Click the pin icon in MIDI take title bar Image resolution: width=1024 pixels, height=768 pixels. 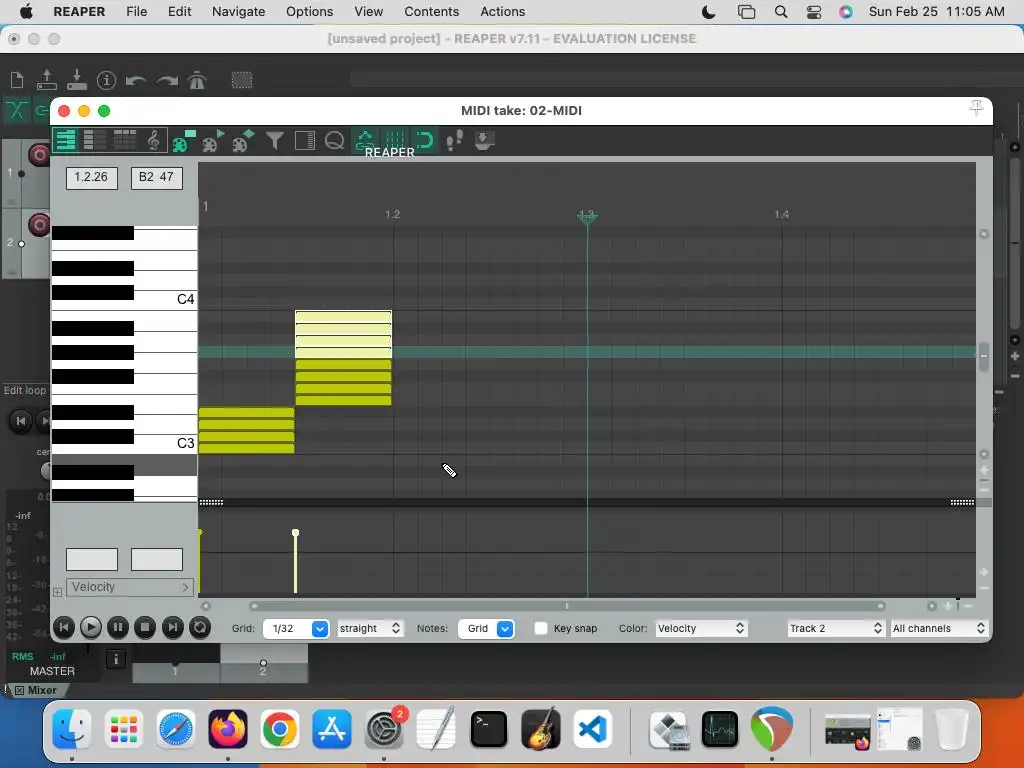coord(976,108)
